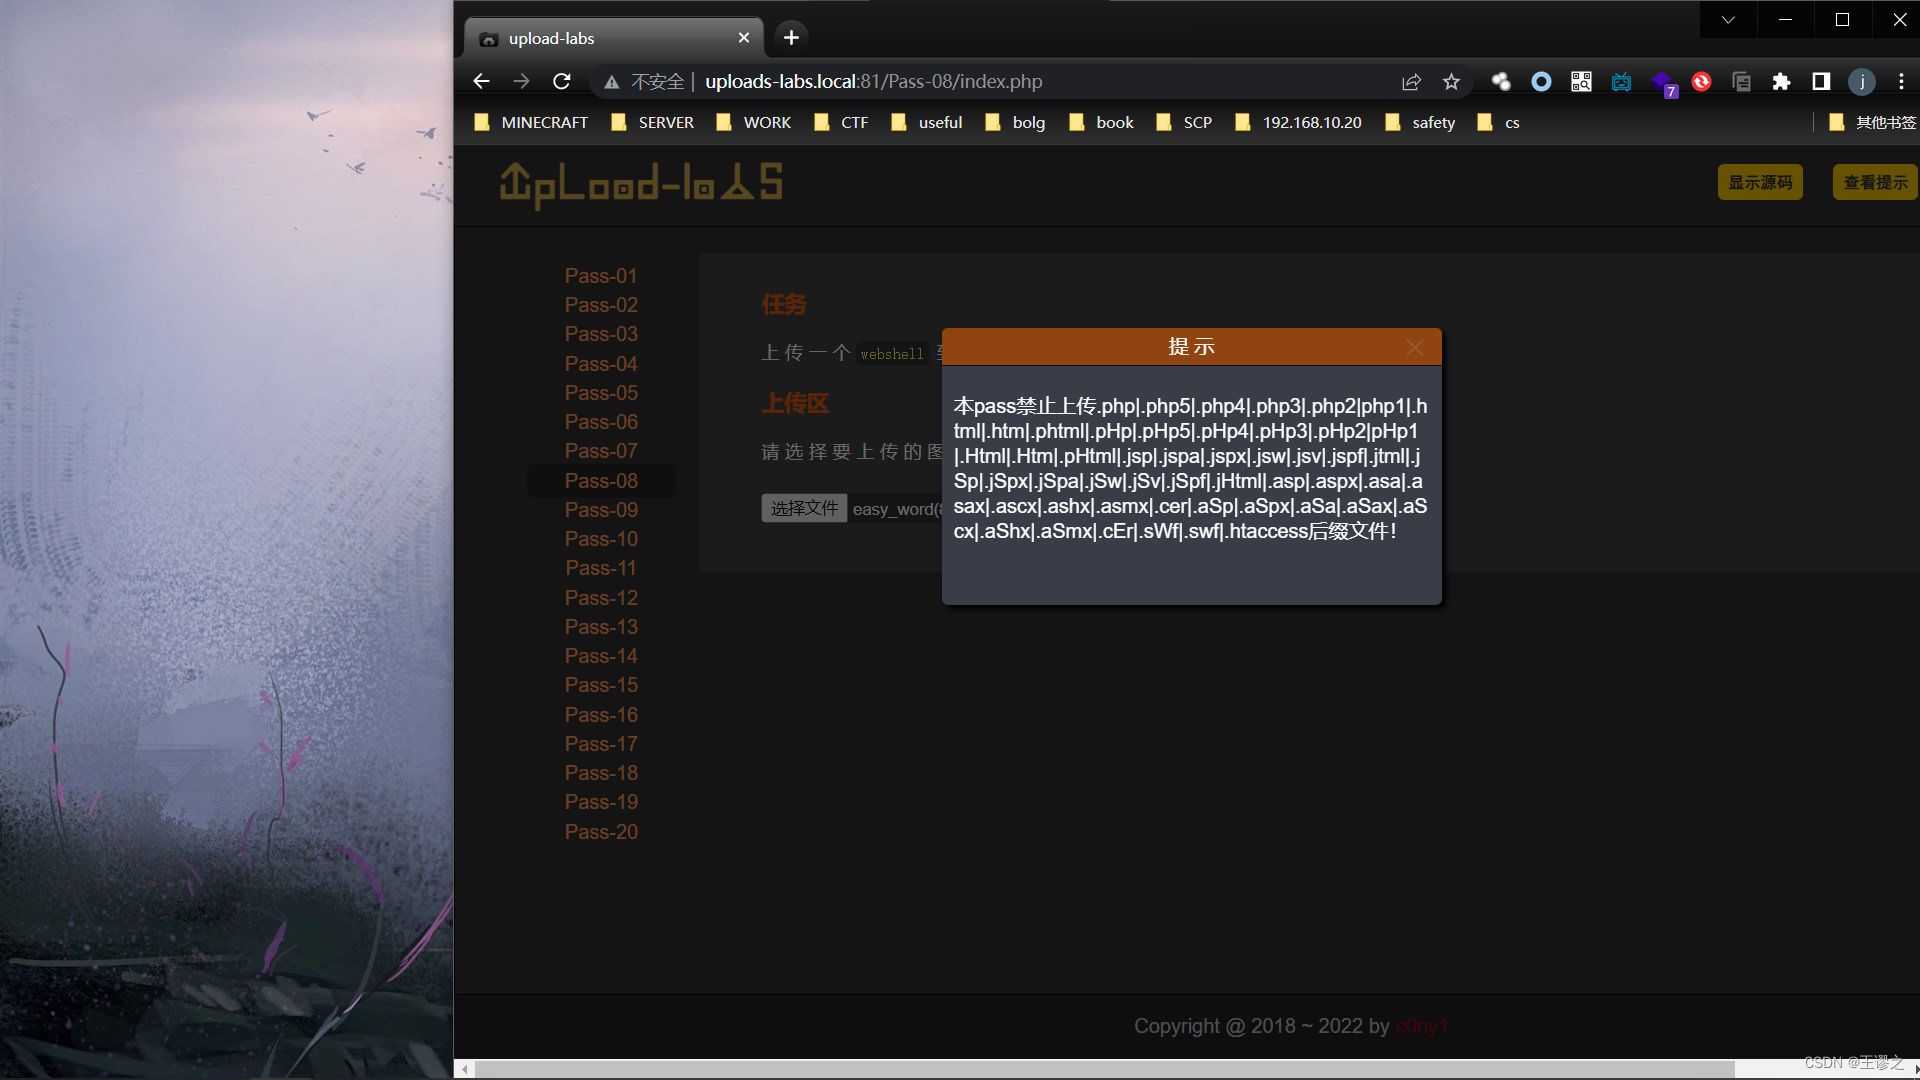Image resolution: width=1920 pixels, height=1080 pixels.
Task: Close the 提示 hint dialog
Action: 1414,347
